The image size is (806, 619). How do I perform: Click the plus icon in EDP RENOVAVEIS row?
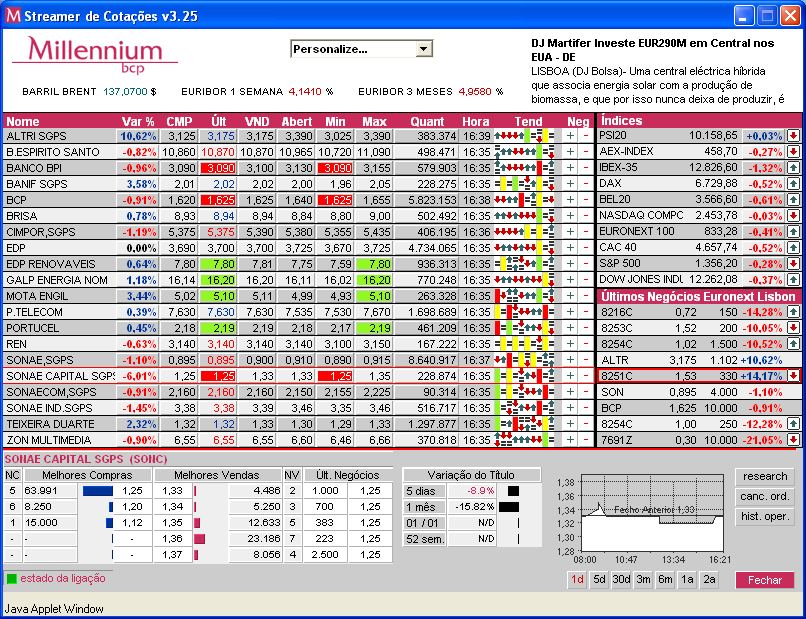click(570, 264)
